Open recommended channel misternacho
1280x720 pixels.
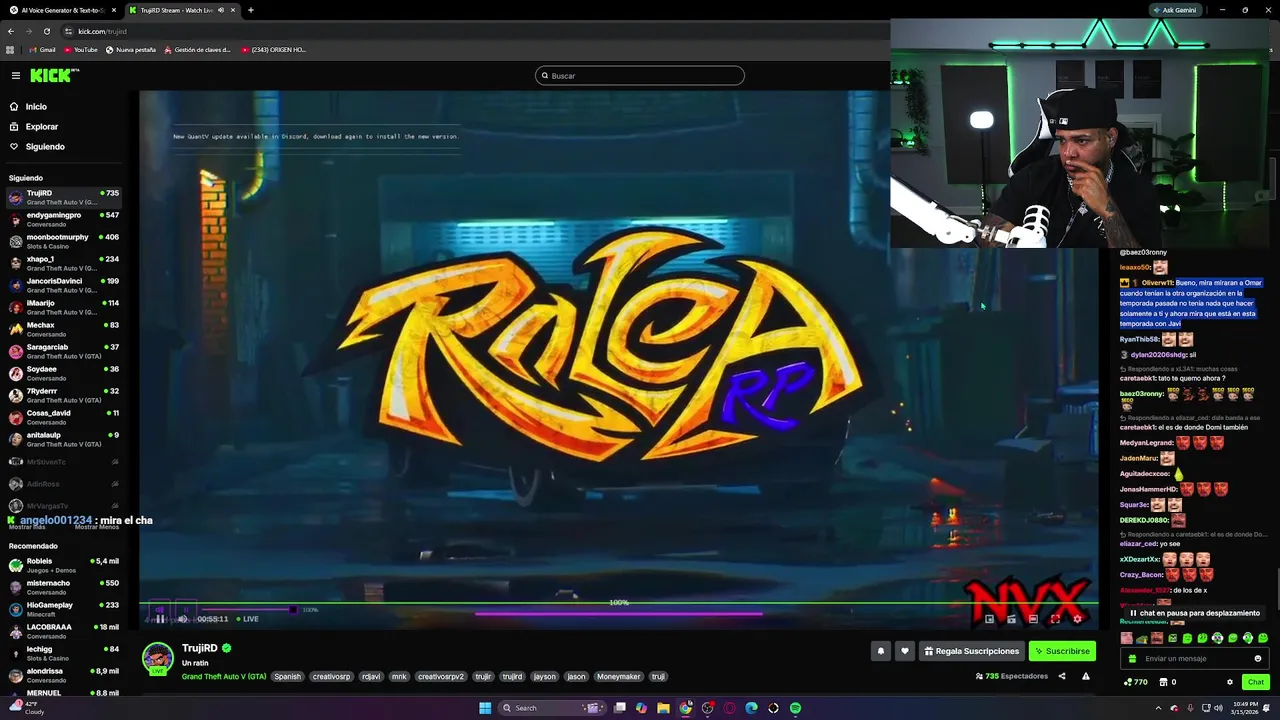point(65,587)
